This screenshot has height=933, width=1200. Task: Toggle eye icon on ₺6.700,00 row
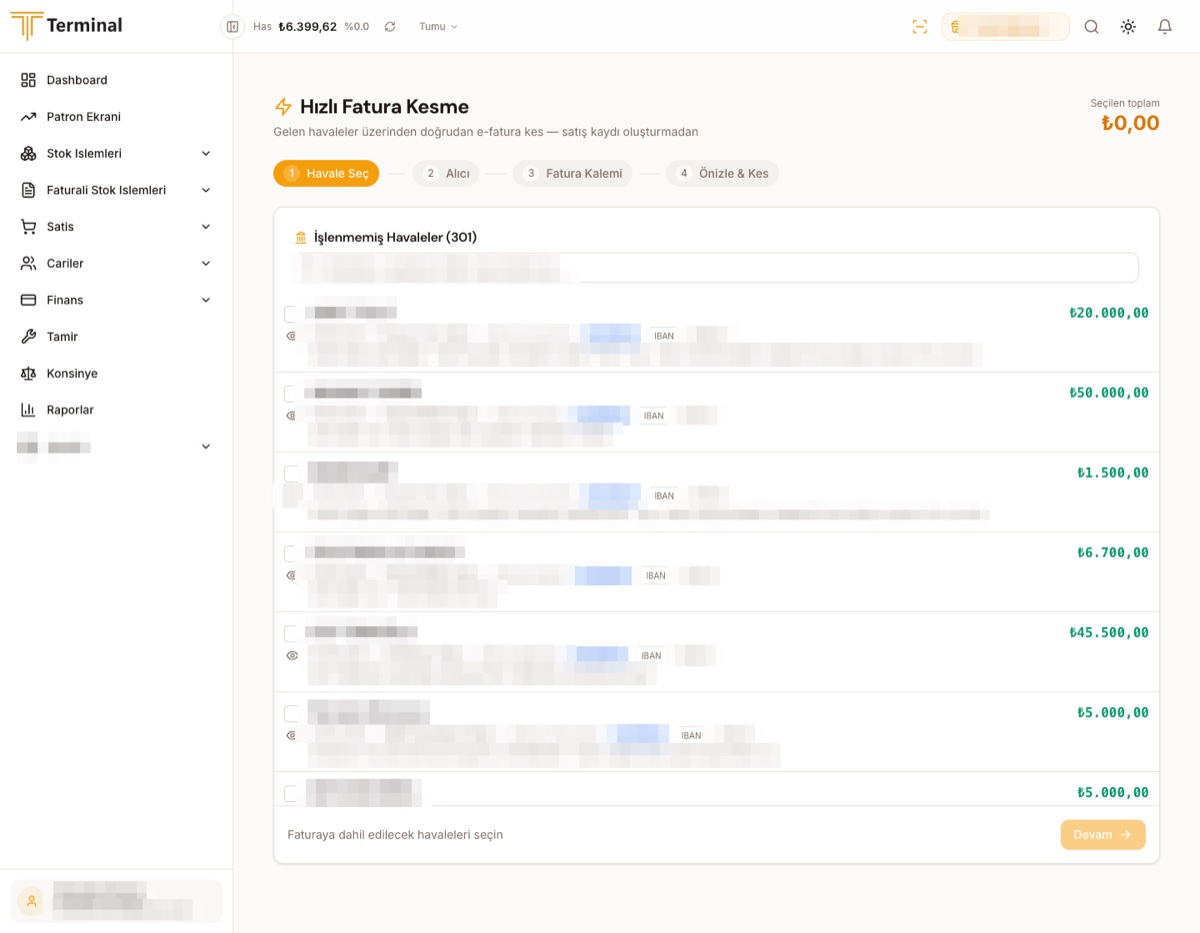coord(292,576)
